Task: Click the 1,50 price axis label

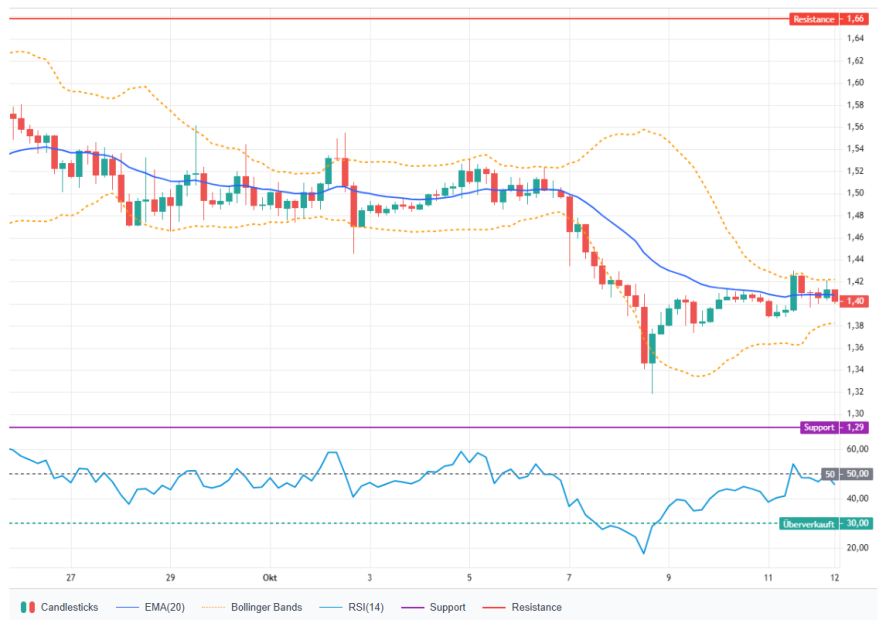Action: pos(855,193)
